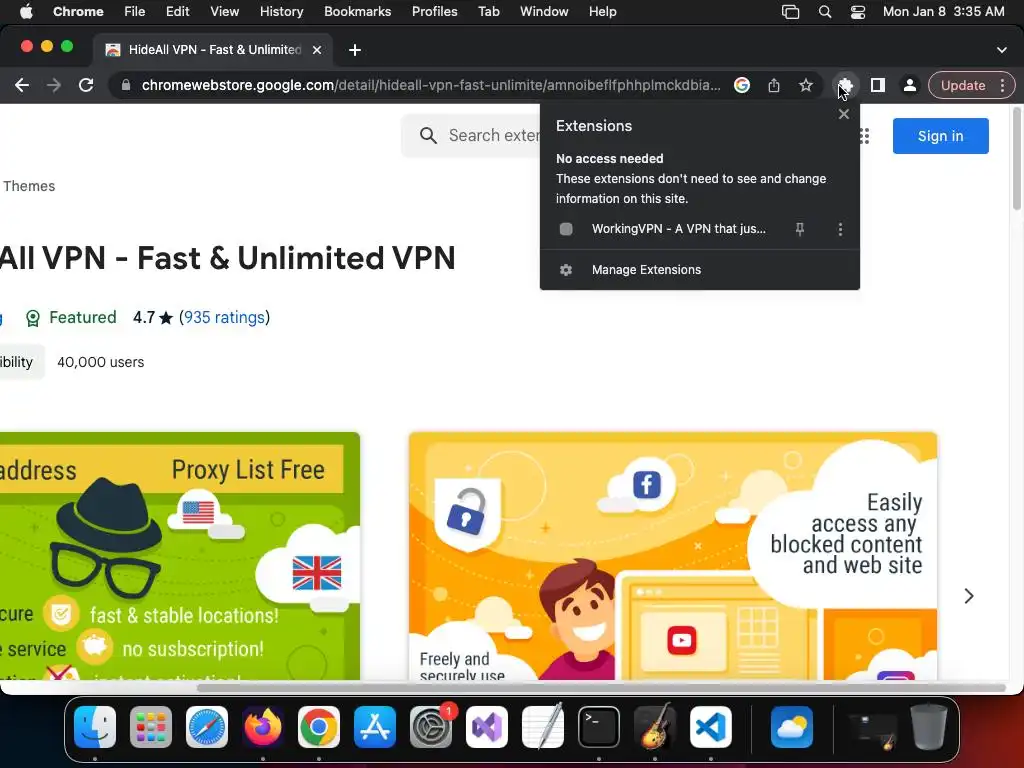Open the Window menu

tap(544, 12)
